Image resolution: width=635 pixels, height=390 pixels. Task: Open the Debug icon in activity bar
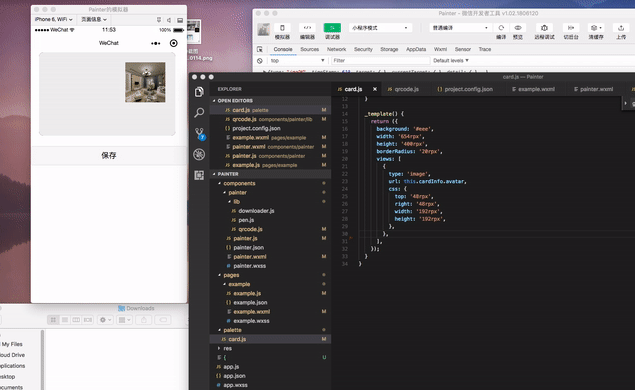point(199,154)
